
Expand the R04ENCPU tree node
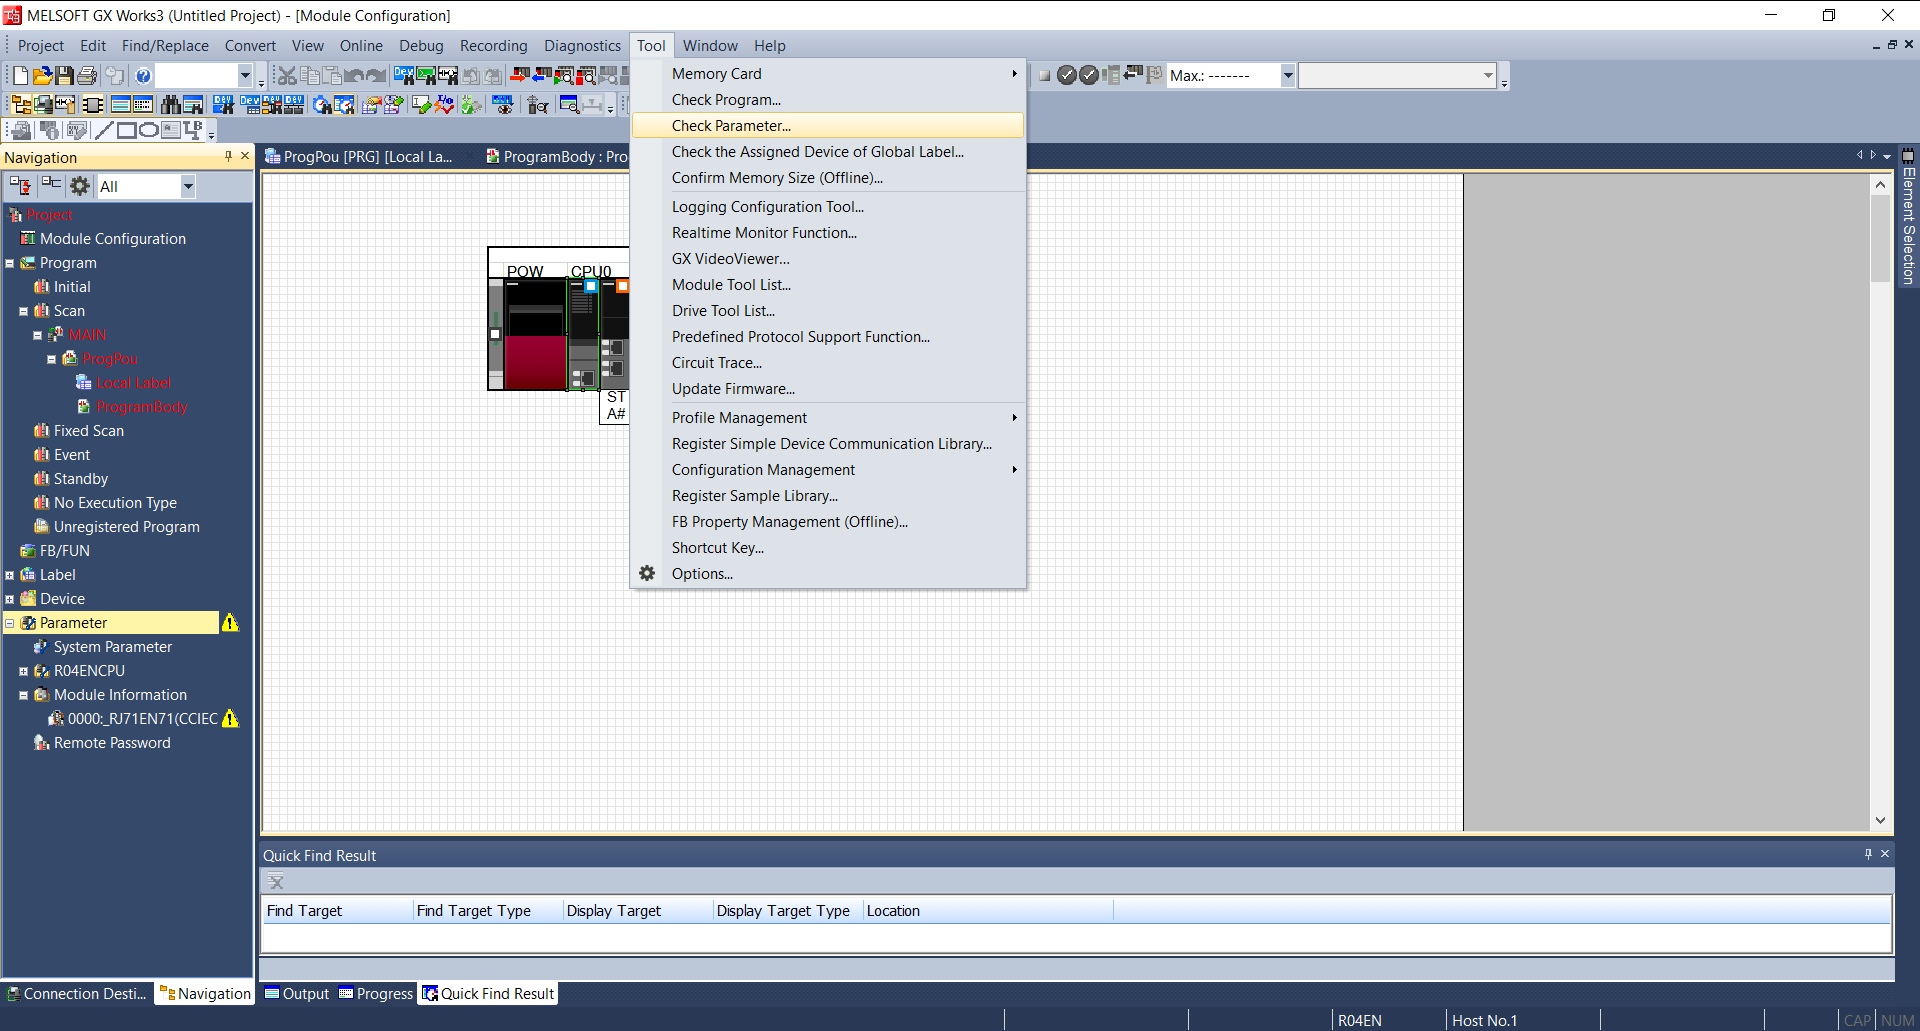[x=24, y=671]
